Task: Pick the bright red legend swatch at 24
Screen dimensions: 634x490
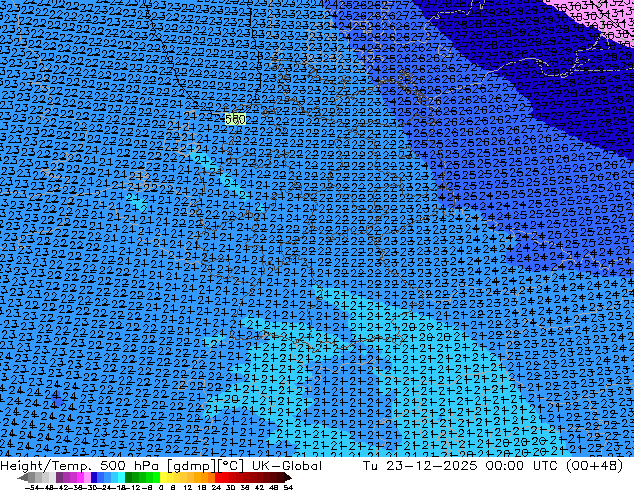Action: coord(218,477)
